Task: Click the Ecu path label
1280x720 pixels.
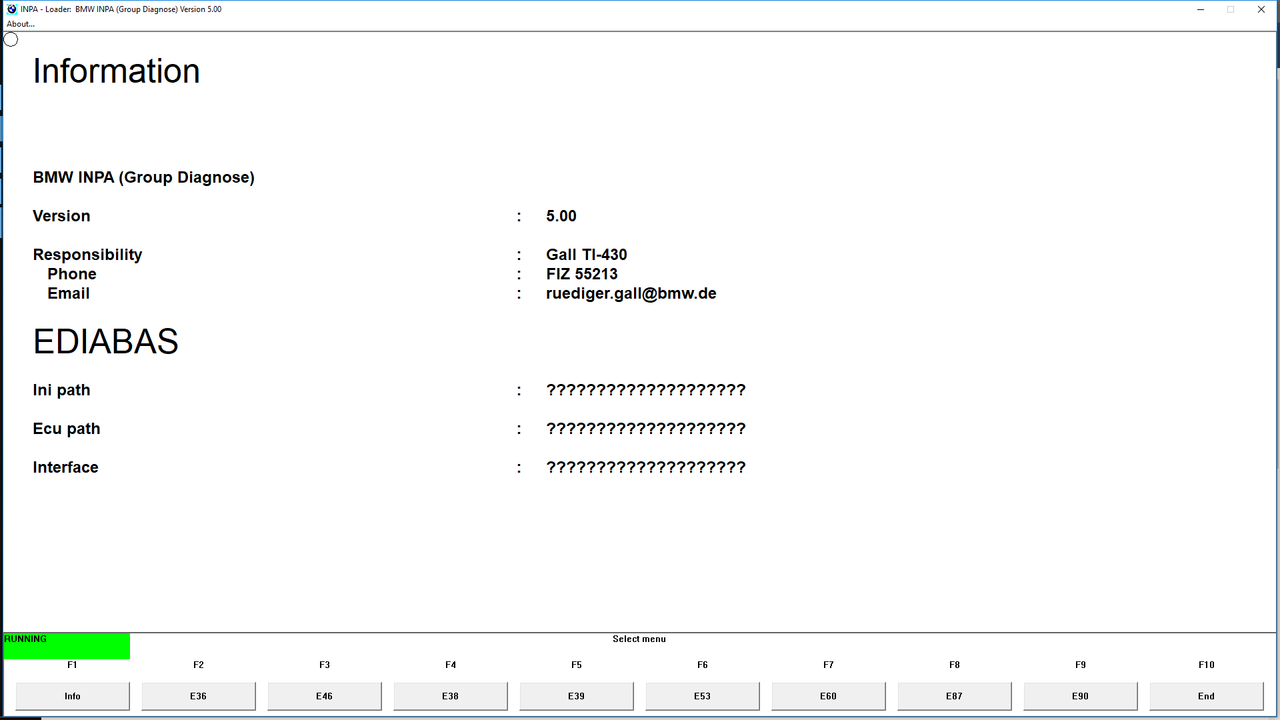Action: pos(67,429)
